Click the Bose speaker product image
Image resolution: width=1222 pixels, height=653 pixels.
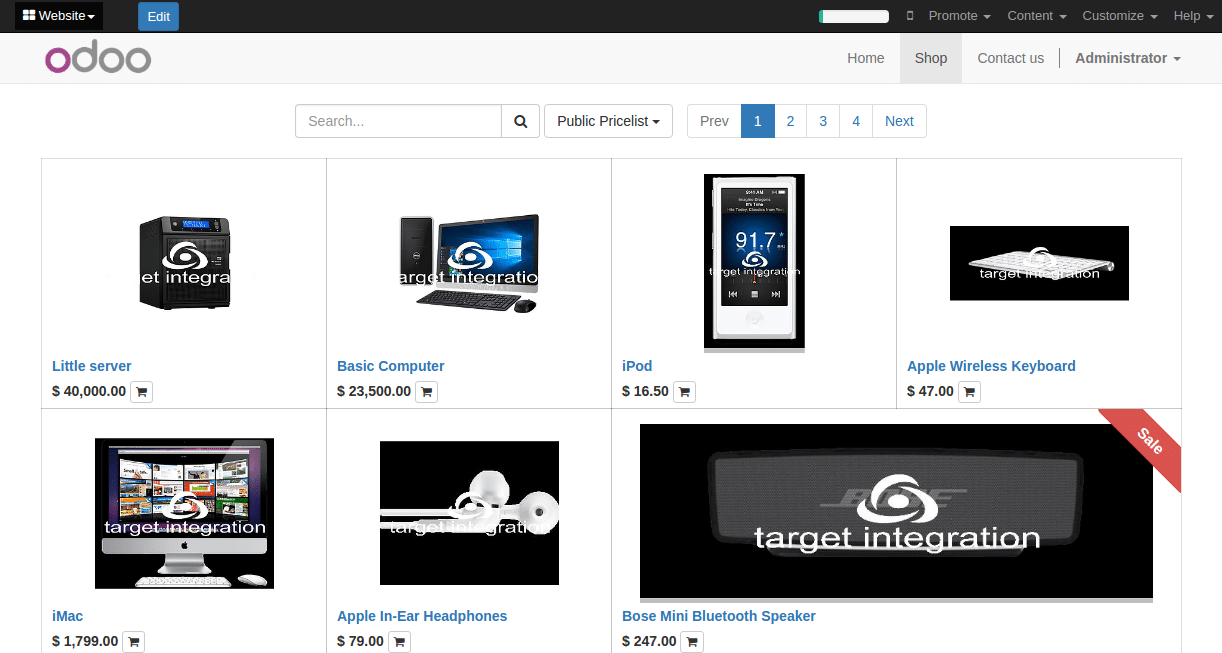pyautogui.click(x=896, y=512)
